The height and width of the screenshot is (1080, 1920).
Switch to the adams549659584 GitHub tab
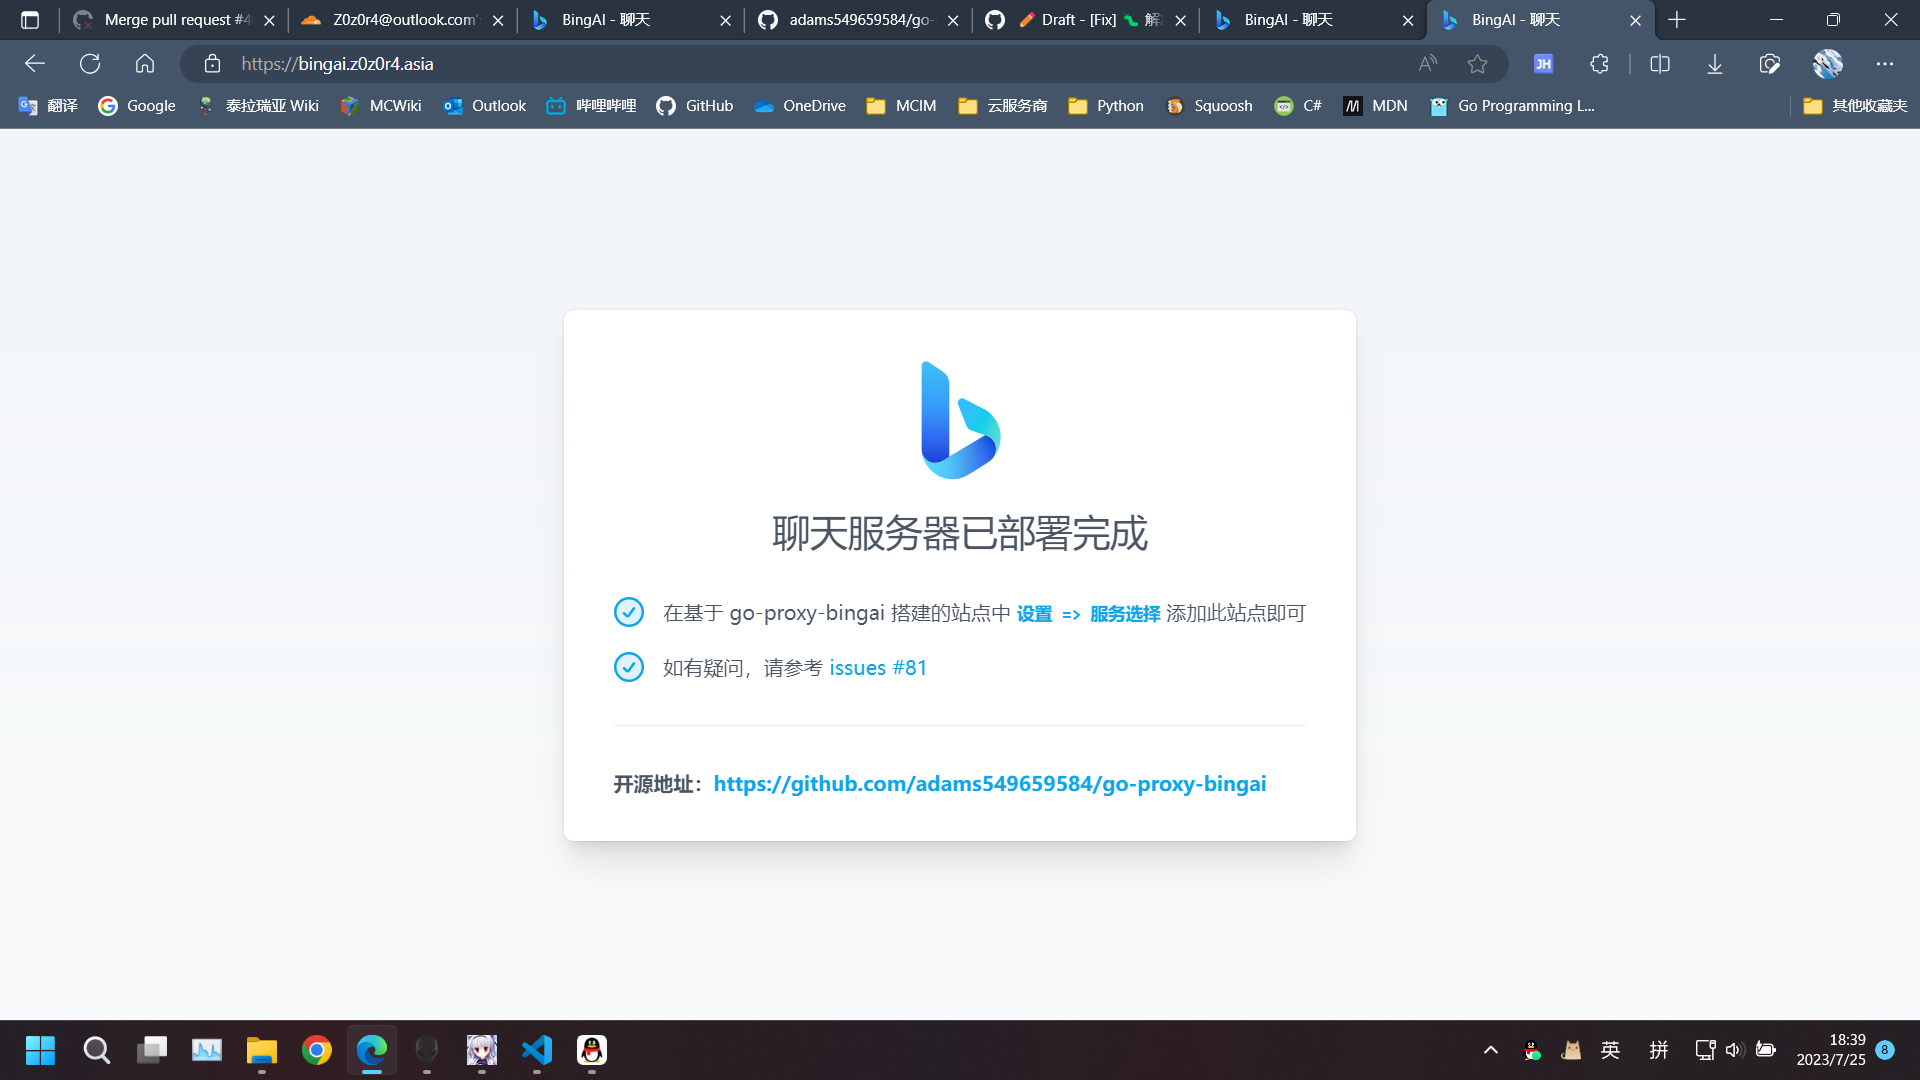[858, 19]
